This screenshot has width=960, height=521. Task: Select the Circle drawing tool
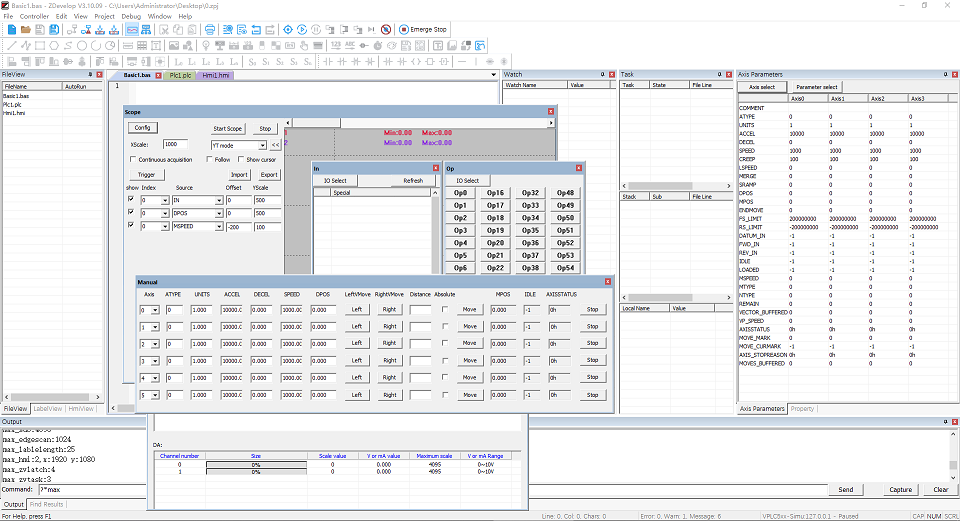tap(82, 45)
